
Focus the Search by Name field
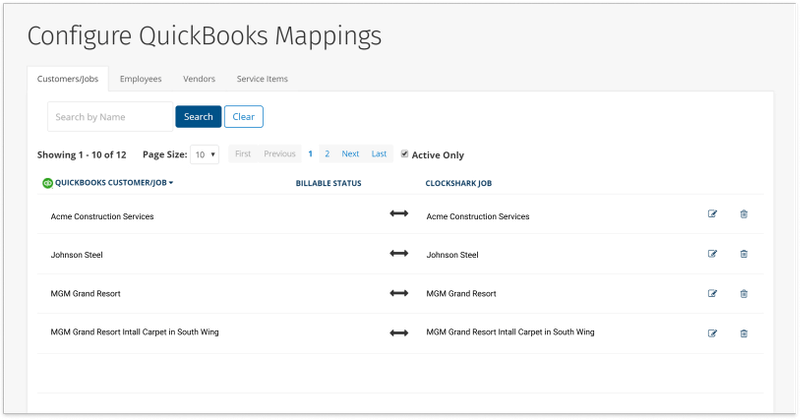click(110, 117)
